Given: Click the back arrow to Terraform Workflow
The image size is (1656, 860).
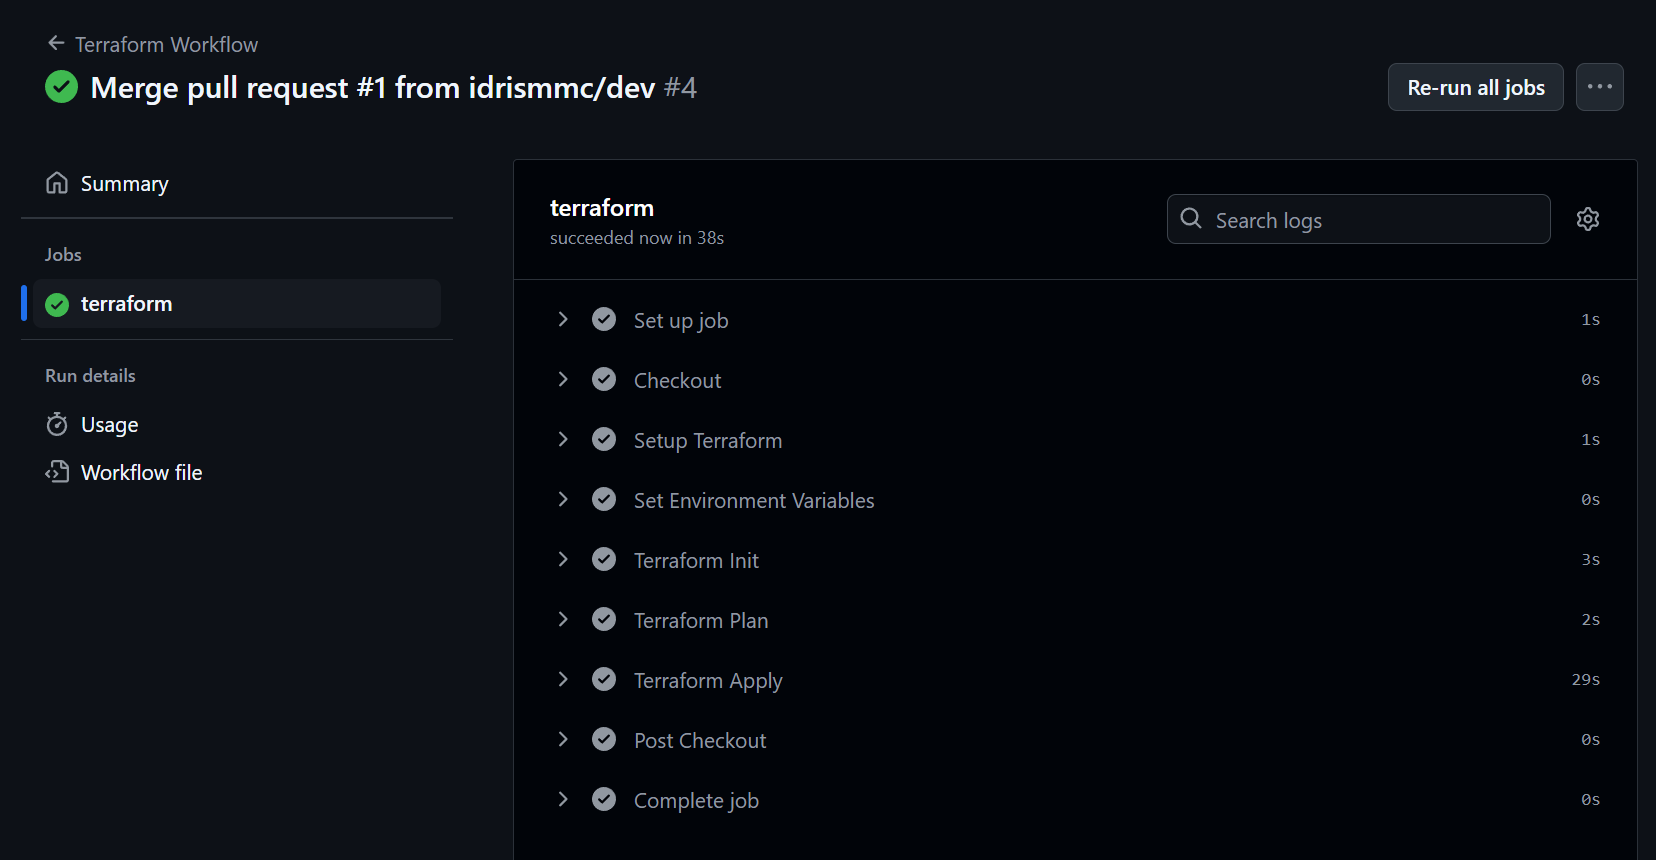Looking at the screenshot, I should coord(56,43).
